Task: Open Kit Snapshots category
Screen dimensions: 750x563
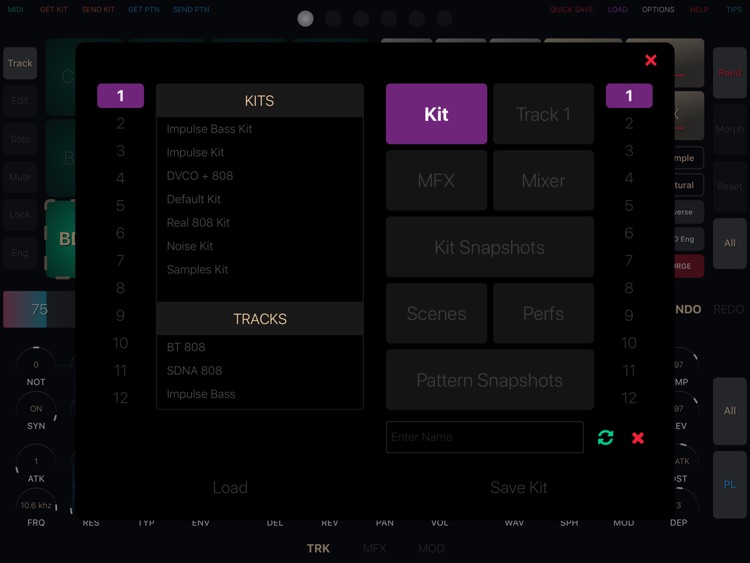Action: (490, 247)
